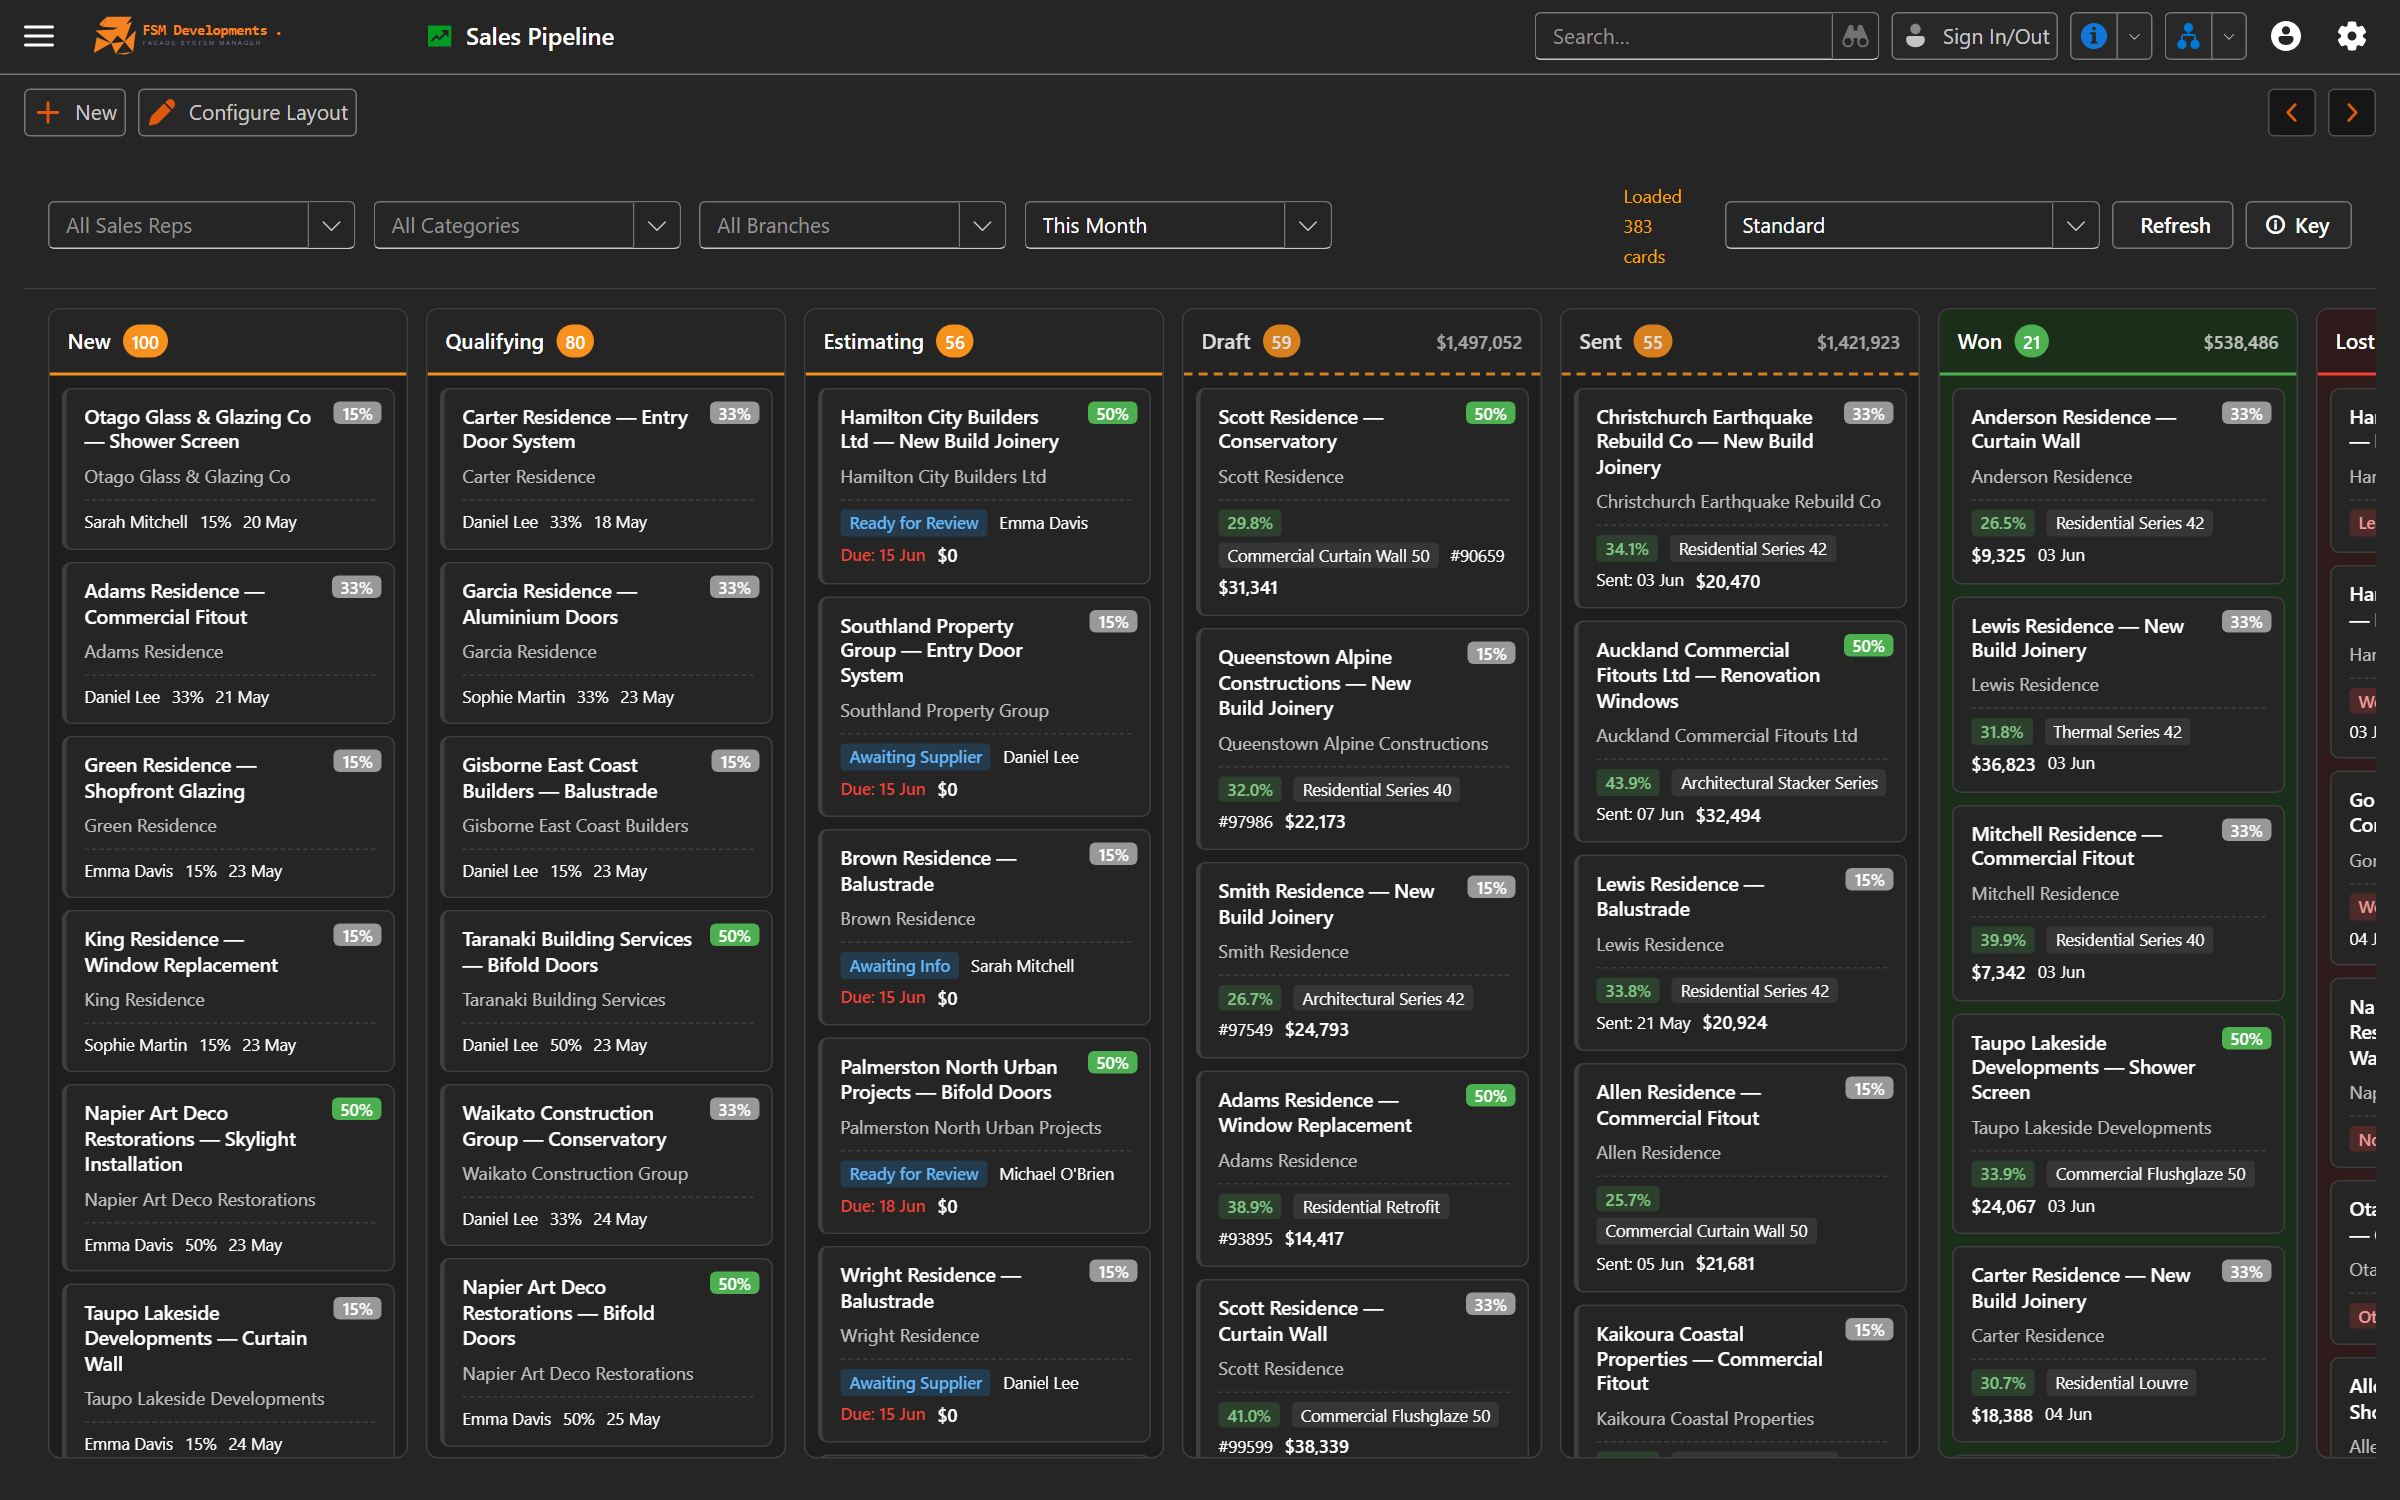2400x1500 pixels.
Task: Click Due: 18 Jun on Palmerston North card
Action: [883, 1206]
